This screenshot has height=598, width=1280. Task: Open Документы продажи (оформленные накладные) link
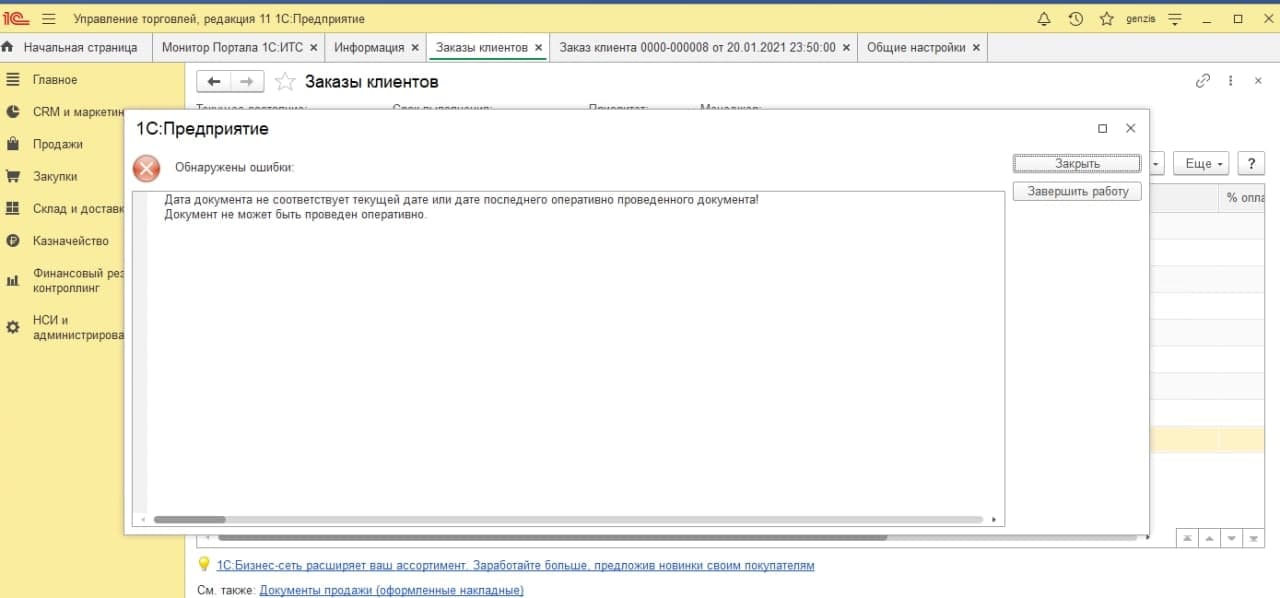tap(392, 590)
